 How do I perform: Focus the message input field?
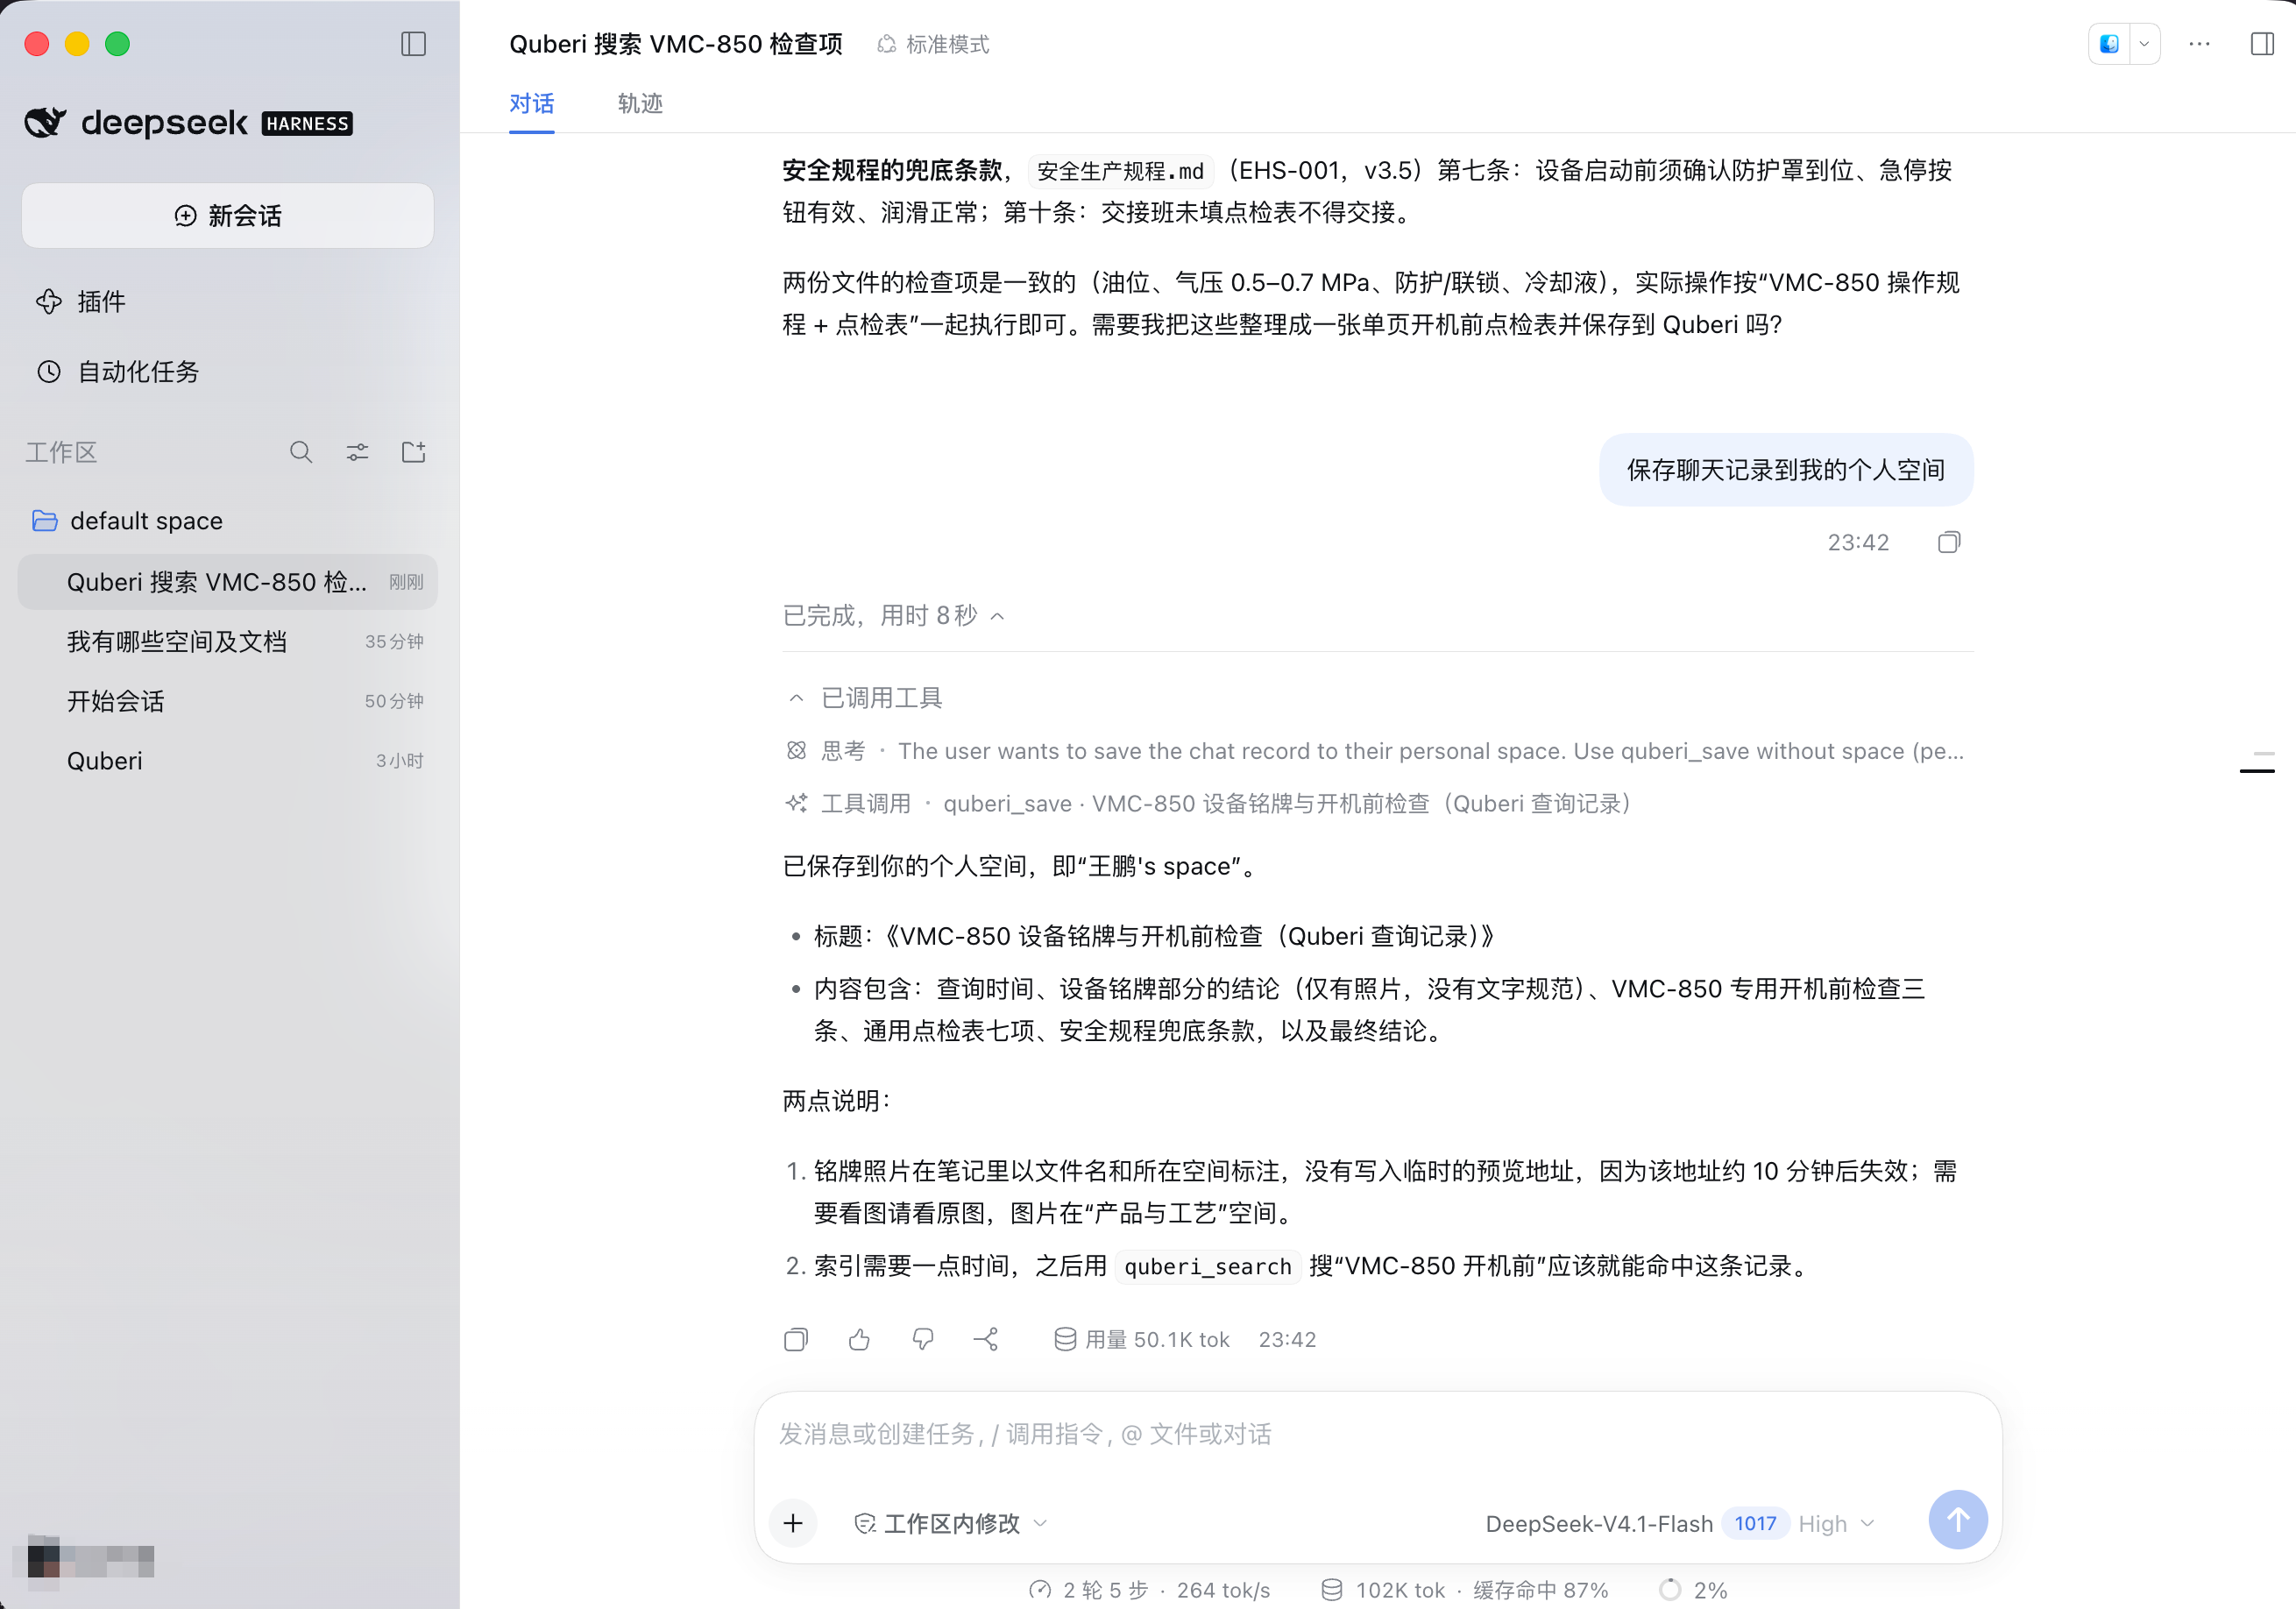pos(1378,1434)
